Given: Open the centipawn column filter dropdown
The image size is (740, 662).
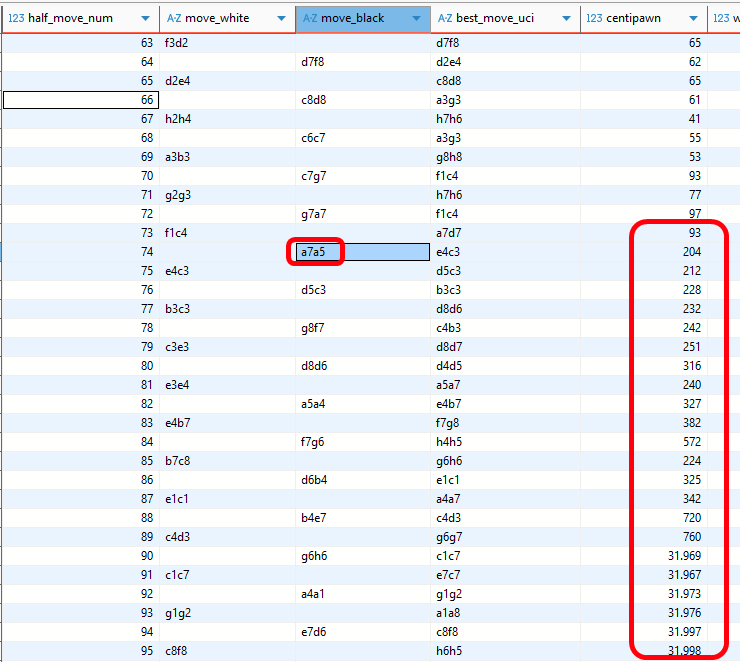Looking at the screenshot, I should [x=696, y=18].
